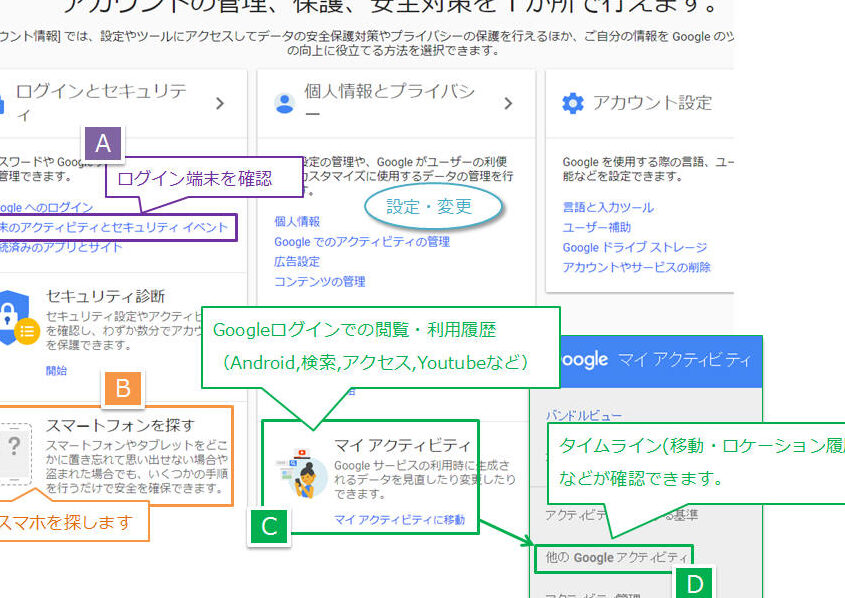Open Google でのアクティビティの管理 link
The image size is (845, 598).
[361, 241]
